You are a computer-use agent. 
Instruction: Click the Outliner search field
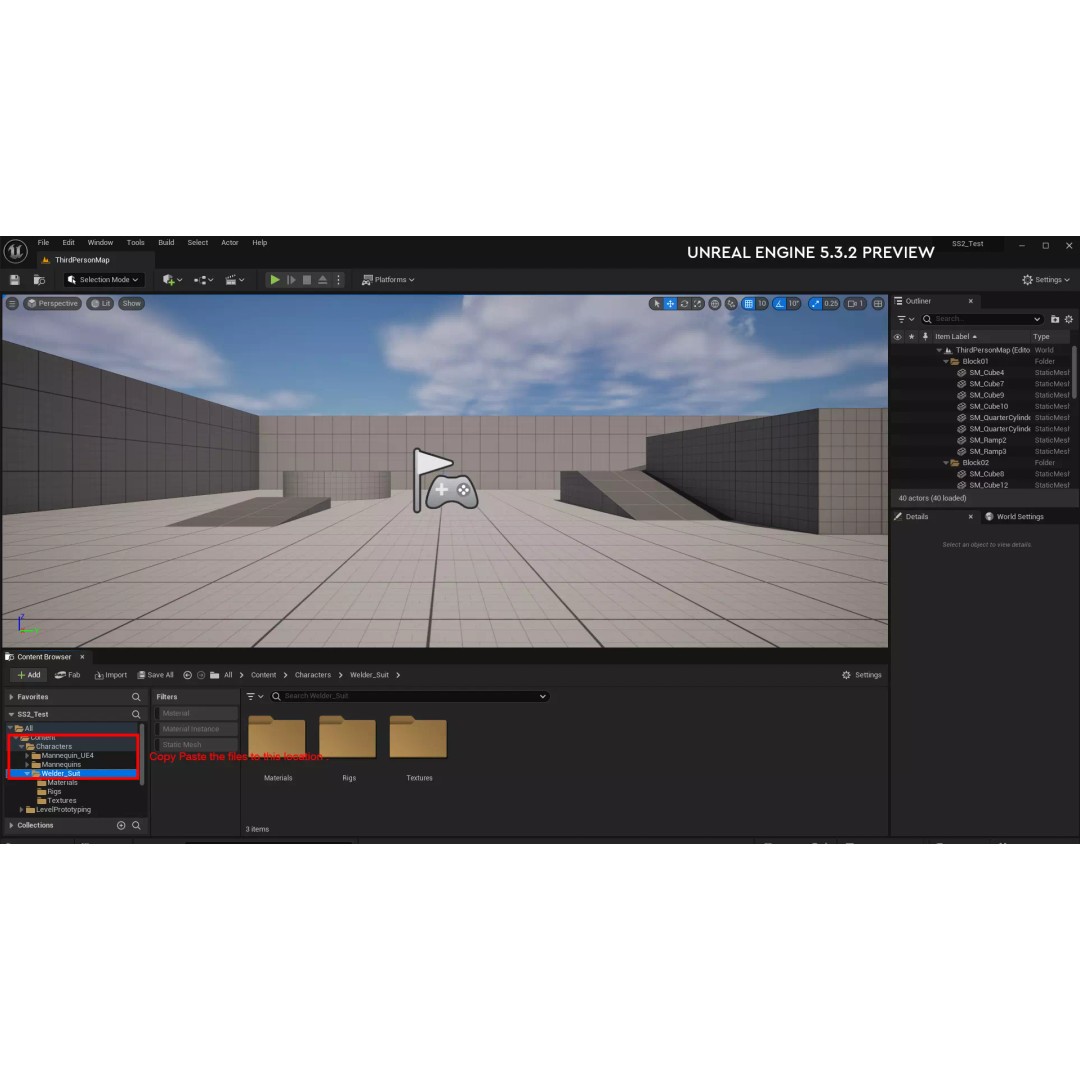tap(982, 319)
